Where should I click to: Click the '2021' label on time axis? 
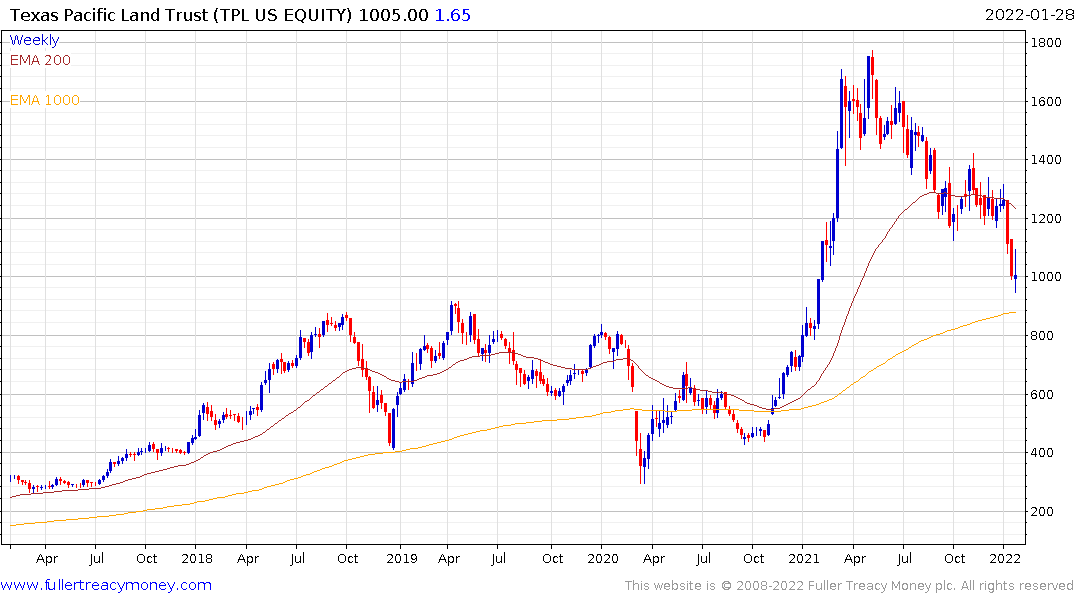click(x=804, y=559)
